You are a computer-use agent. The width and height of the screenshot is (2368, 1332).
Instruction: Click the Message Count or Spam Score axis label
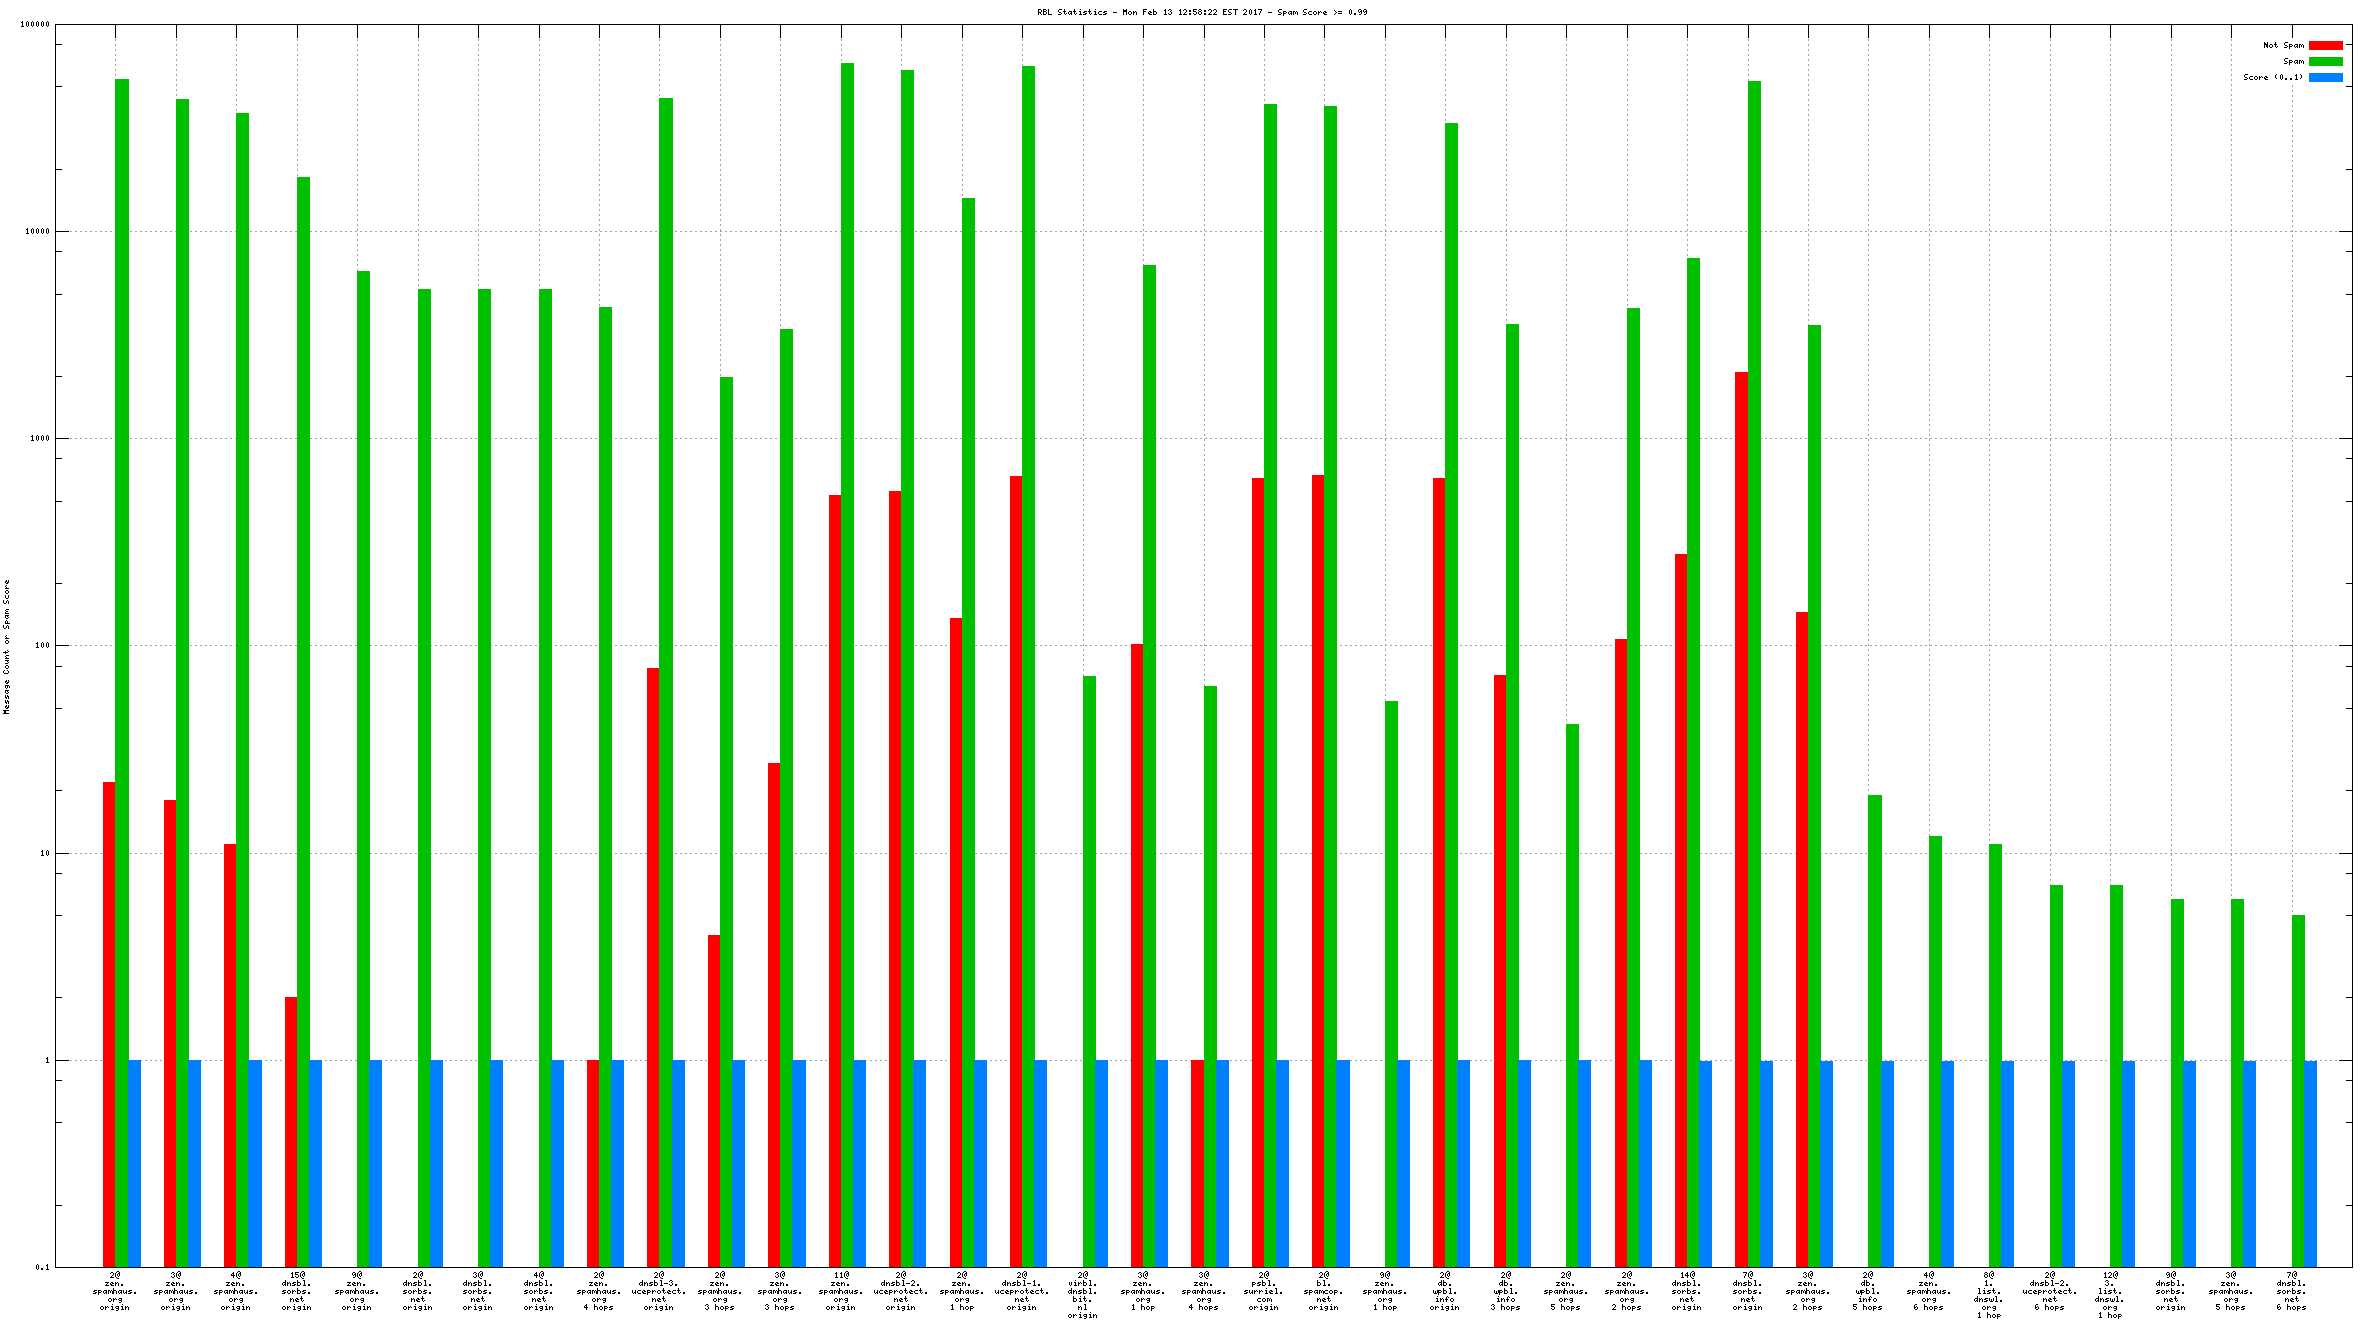coord(6,646)
